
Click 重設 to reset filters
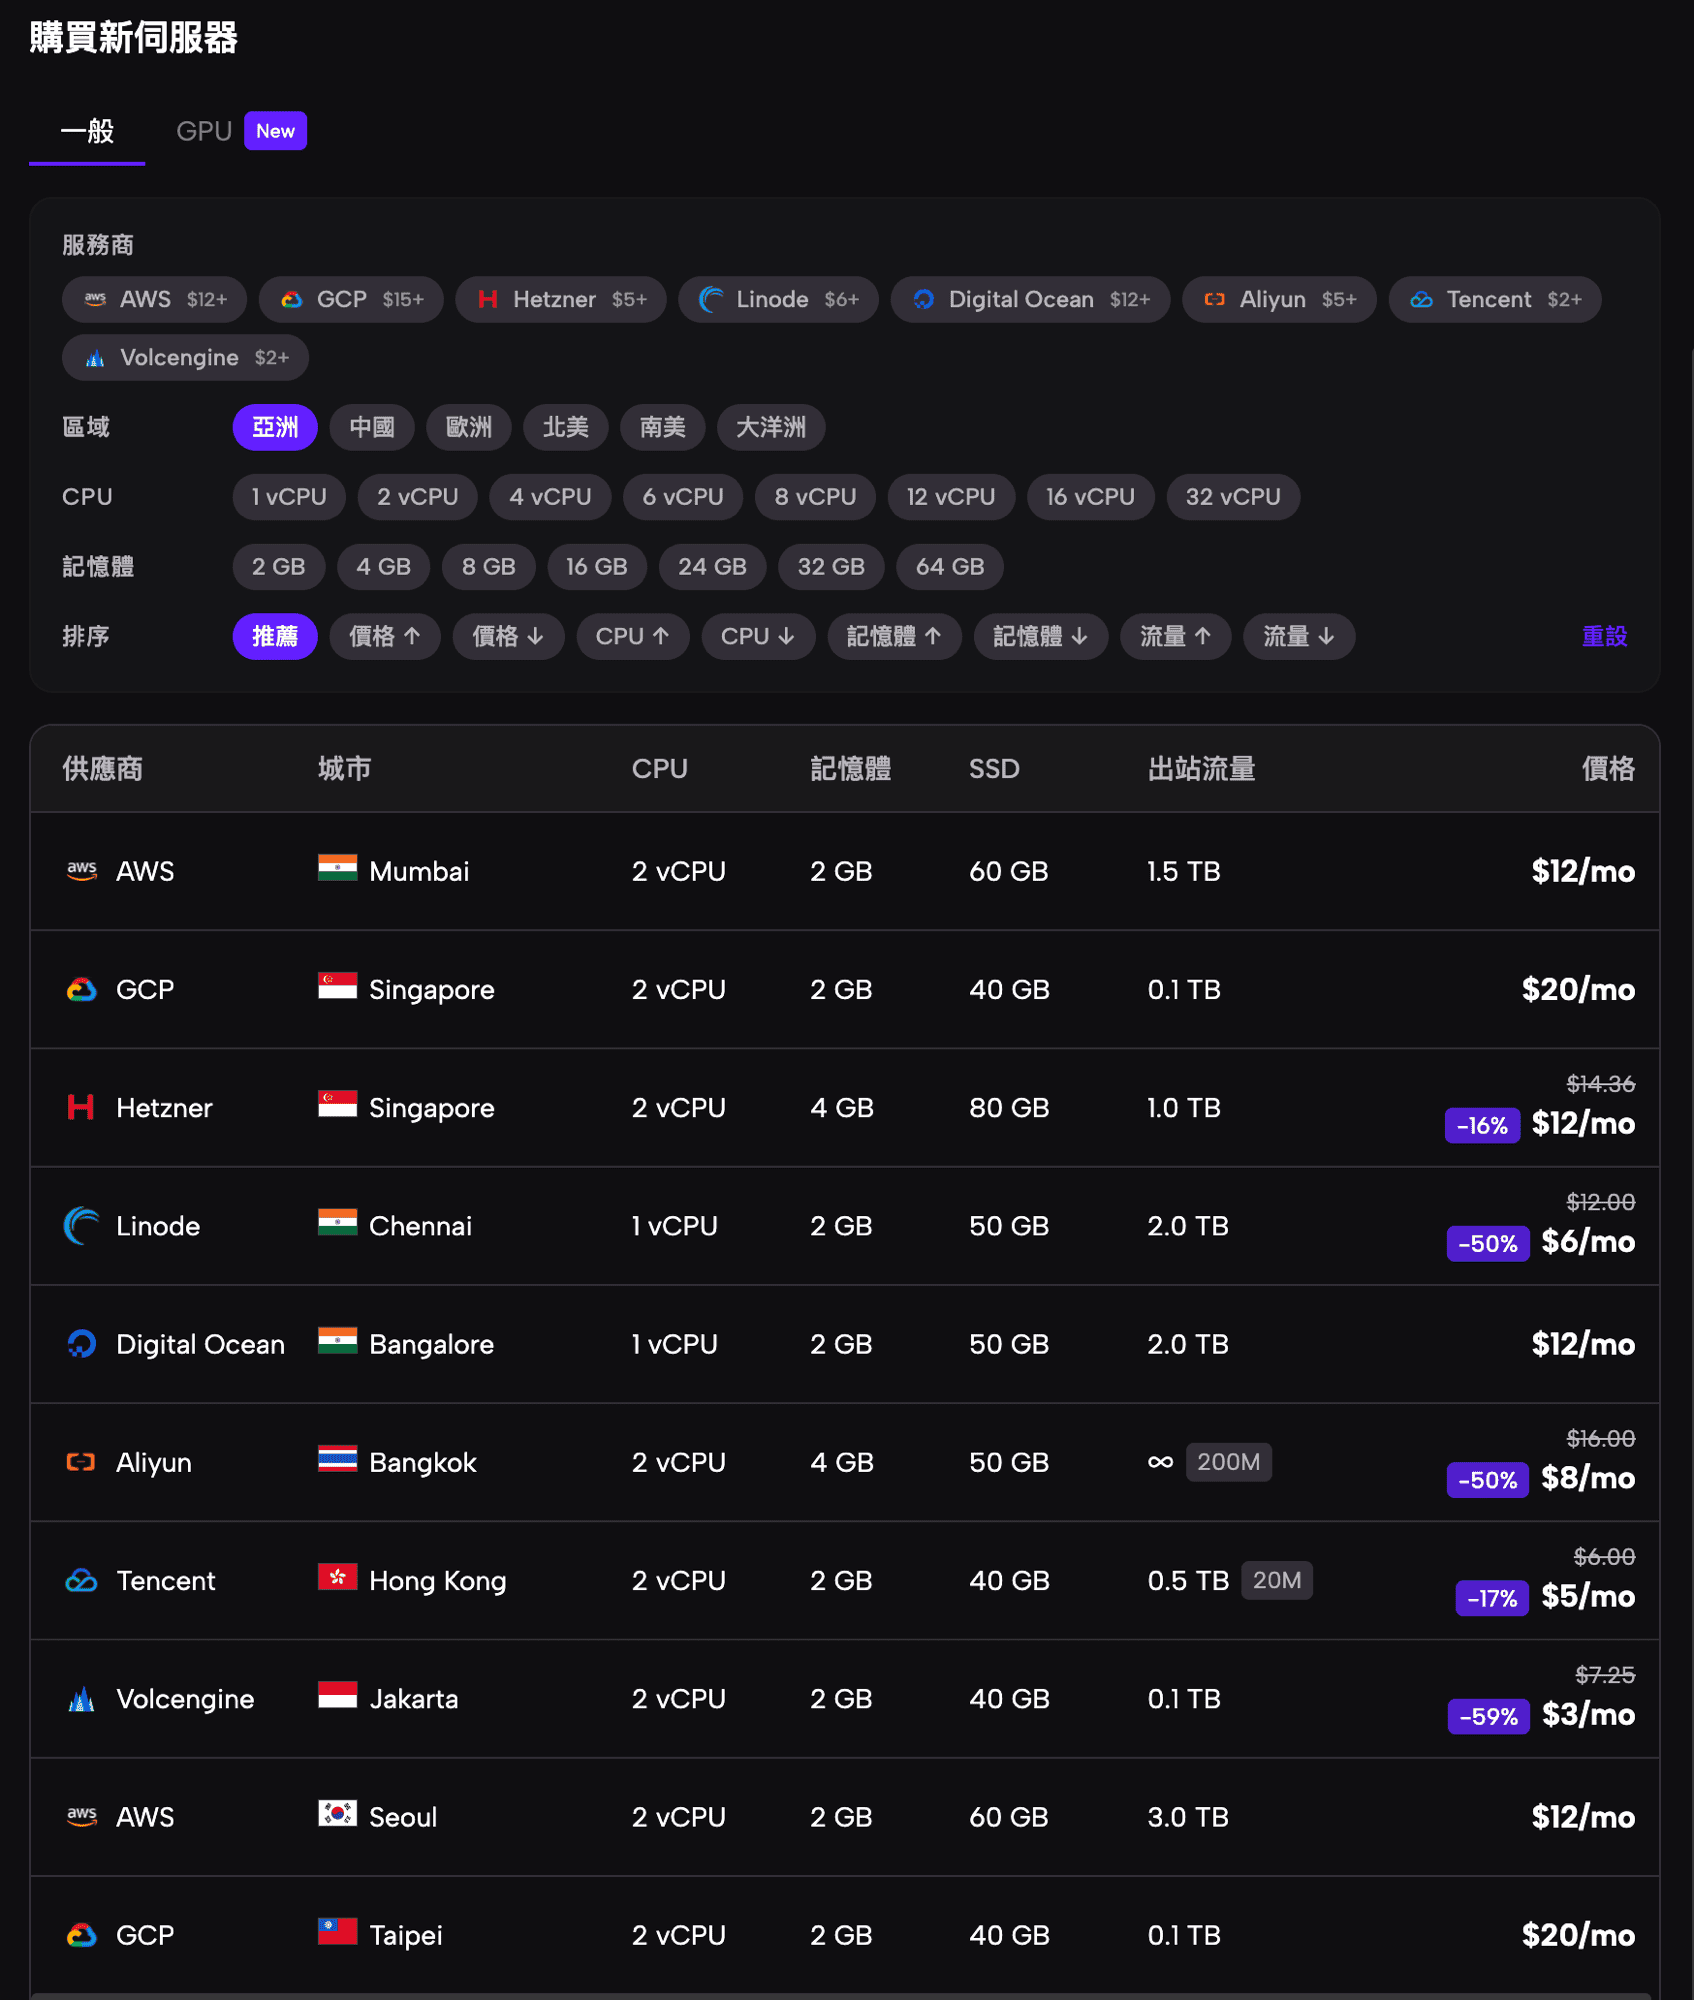pos(1605,637)
